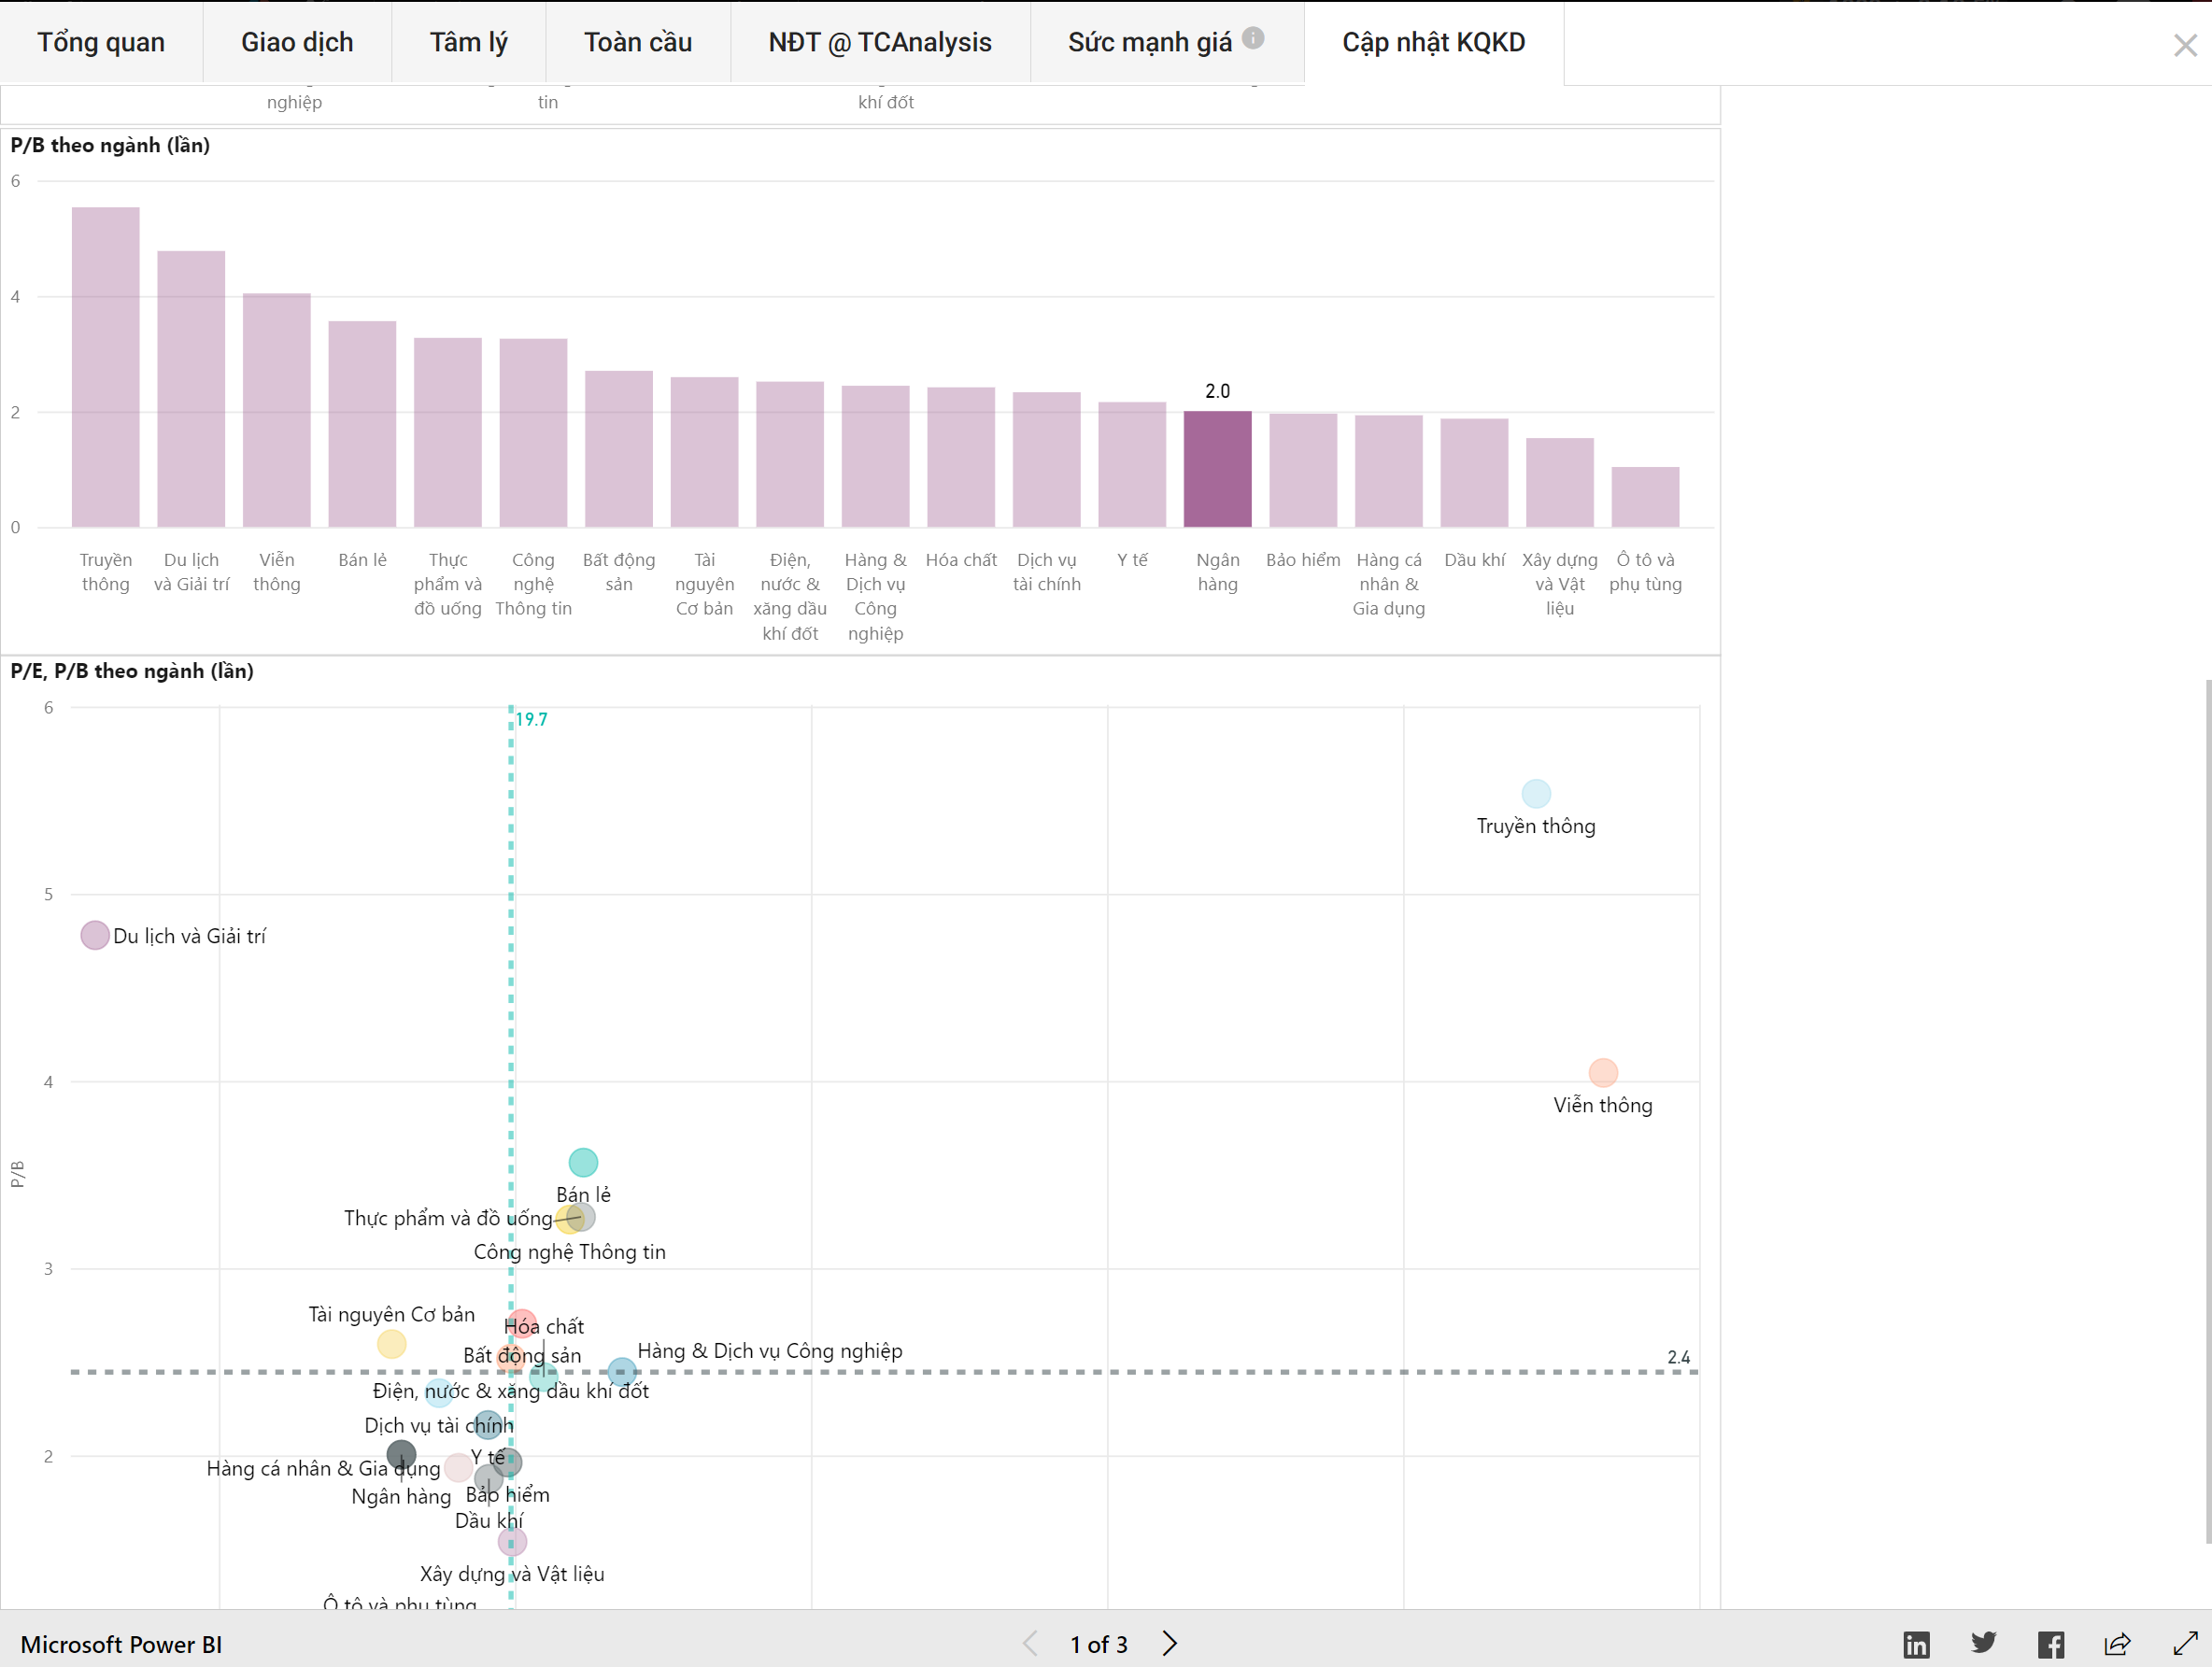Click the info icon beside Sức mạnh giá
Image resolution: width=2212 pixels, height=1667 pixels.
click(1253, 38)
